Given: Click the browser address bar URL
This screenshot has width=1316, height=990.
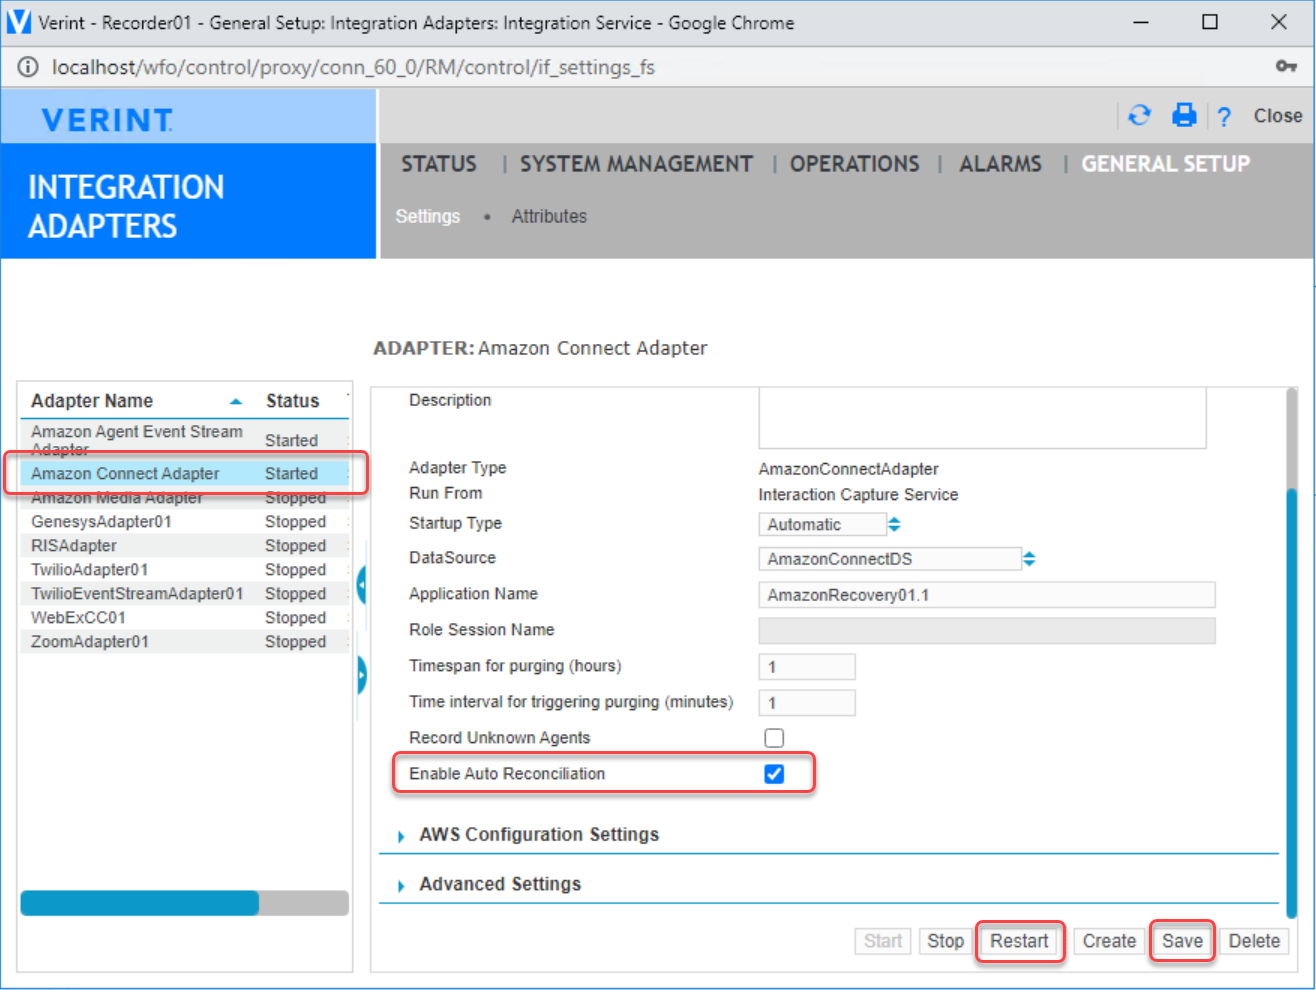Looking at the screenshot, I should click(x=353, y=67).
